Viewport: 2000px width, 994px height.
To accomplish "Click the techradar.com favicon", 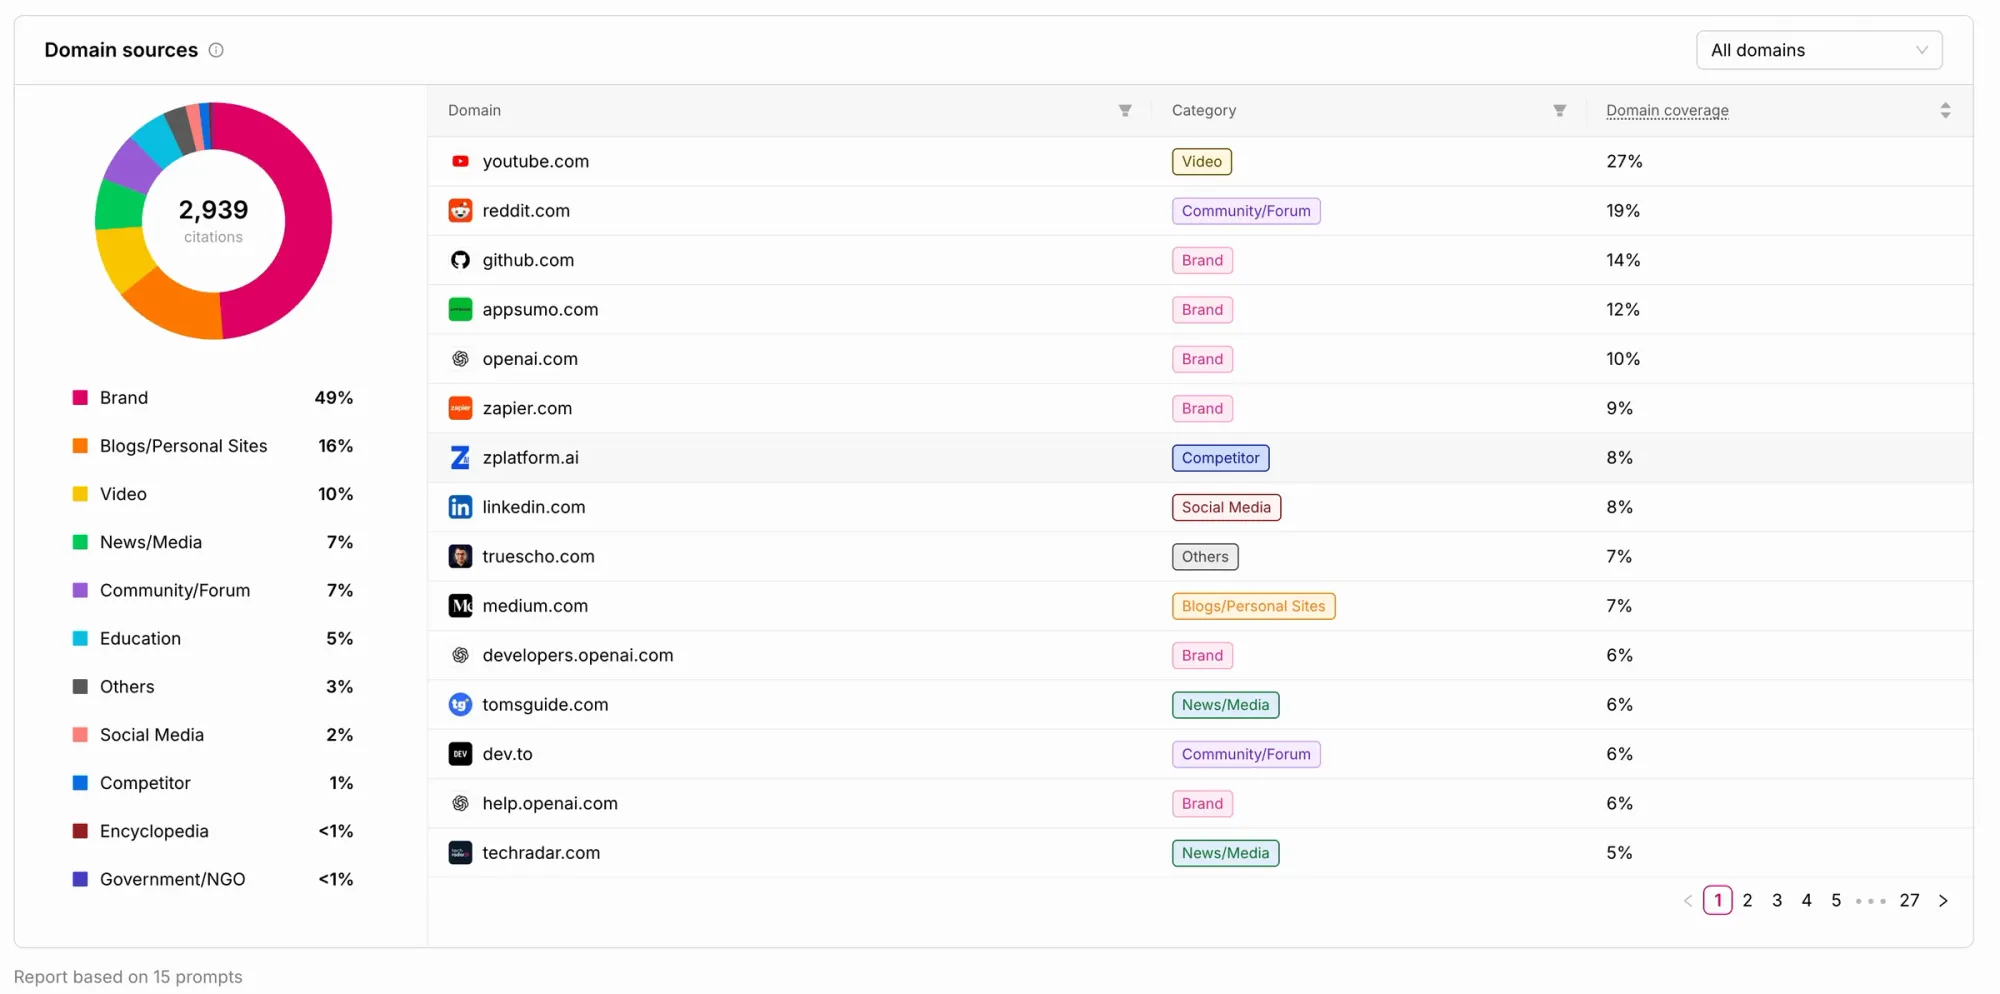I will 460,853.
